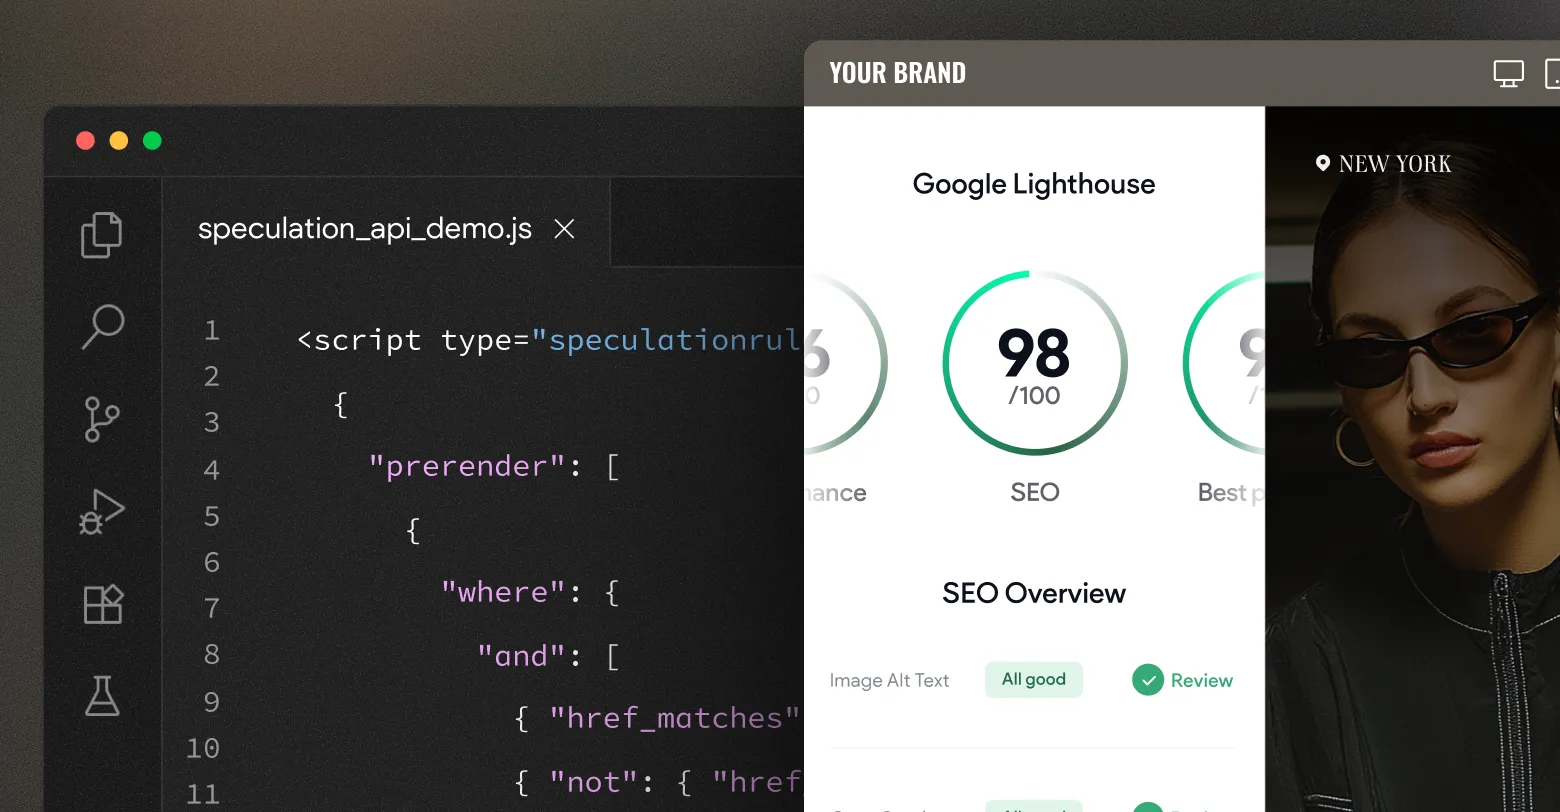Image resolution: width=1560 pixels, height=812 pixels.
Task: Click the "SEO" label under the 98 gauge
Action: coord(1035,492)
